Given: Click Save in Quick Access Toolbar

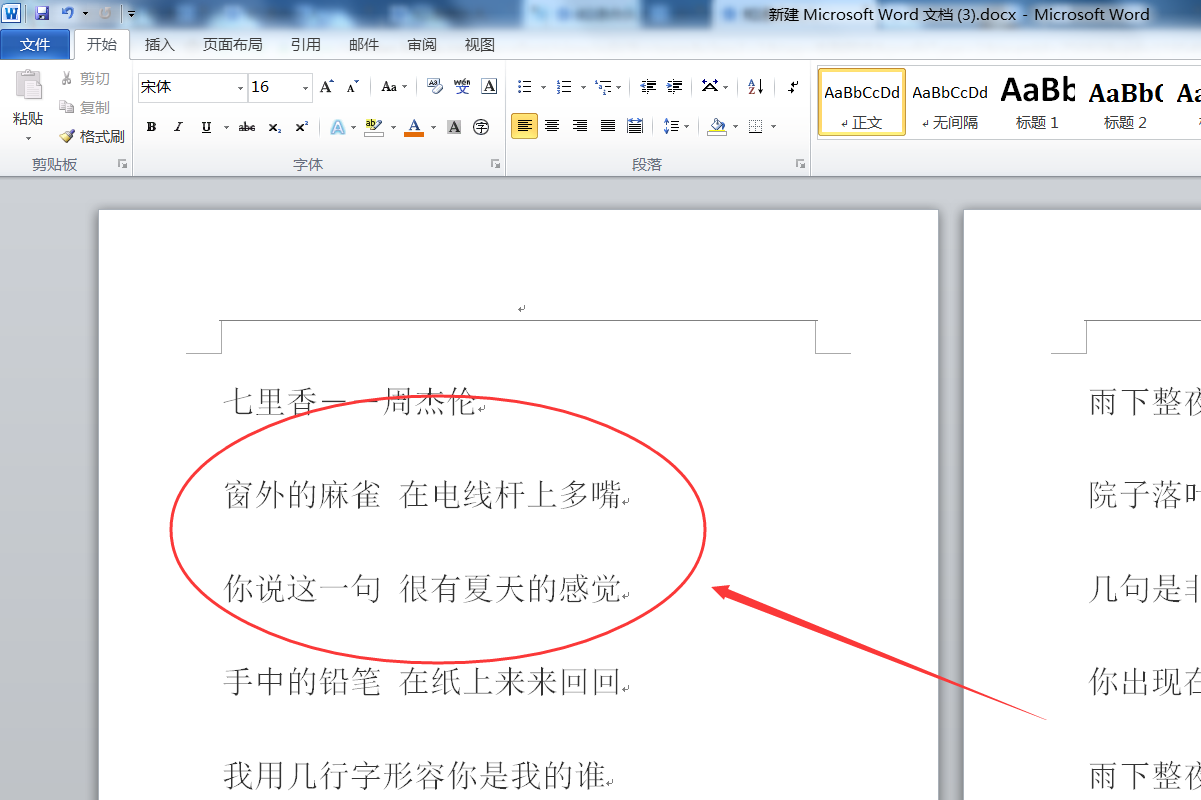Looking at the screenshot, I should 42,13.
